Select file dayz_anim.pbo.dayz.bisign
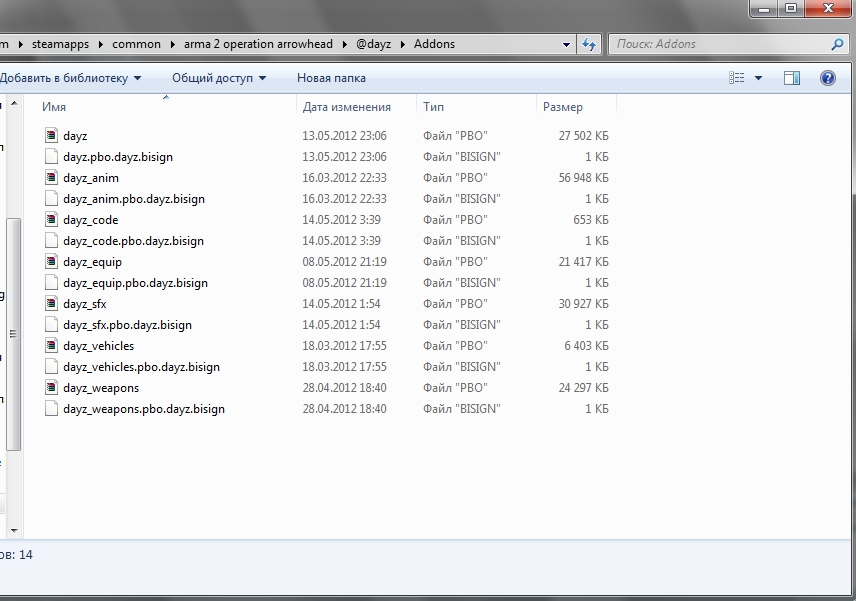The height and width of the screenshot is (601, 856). [x=134, y=199]
